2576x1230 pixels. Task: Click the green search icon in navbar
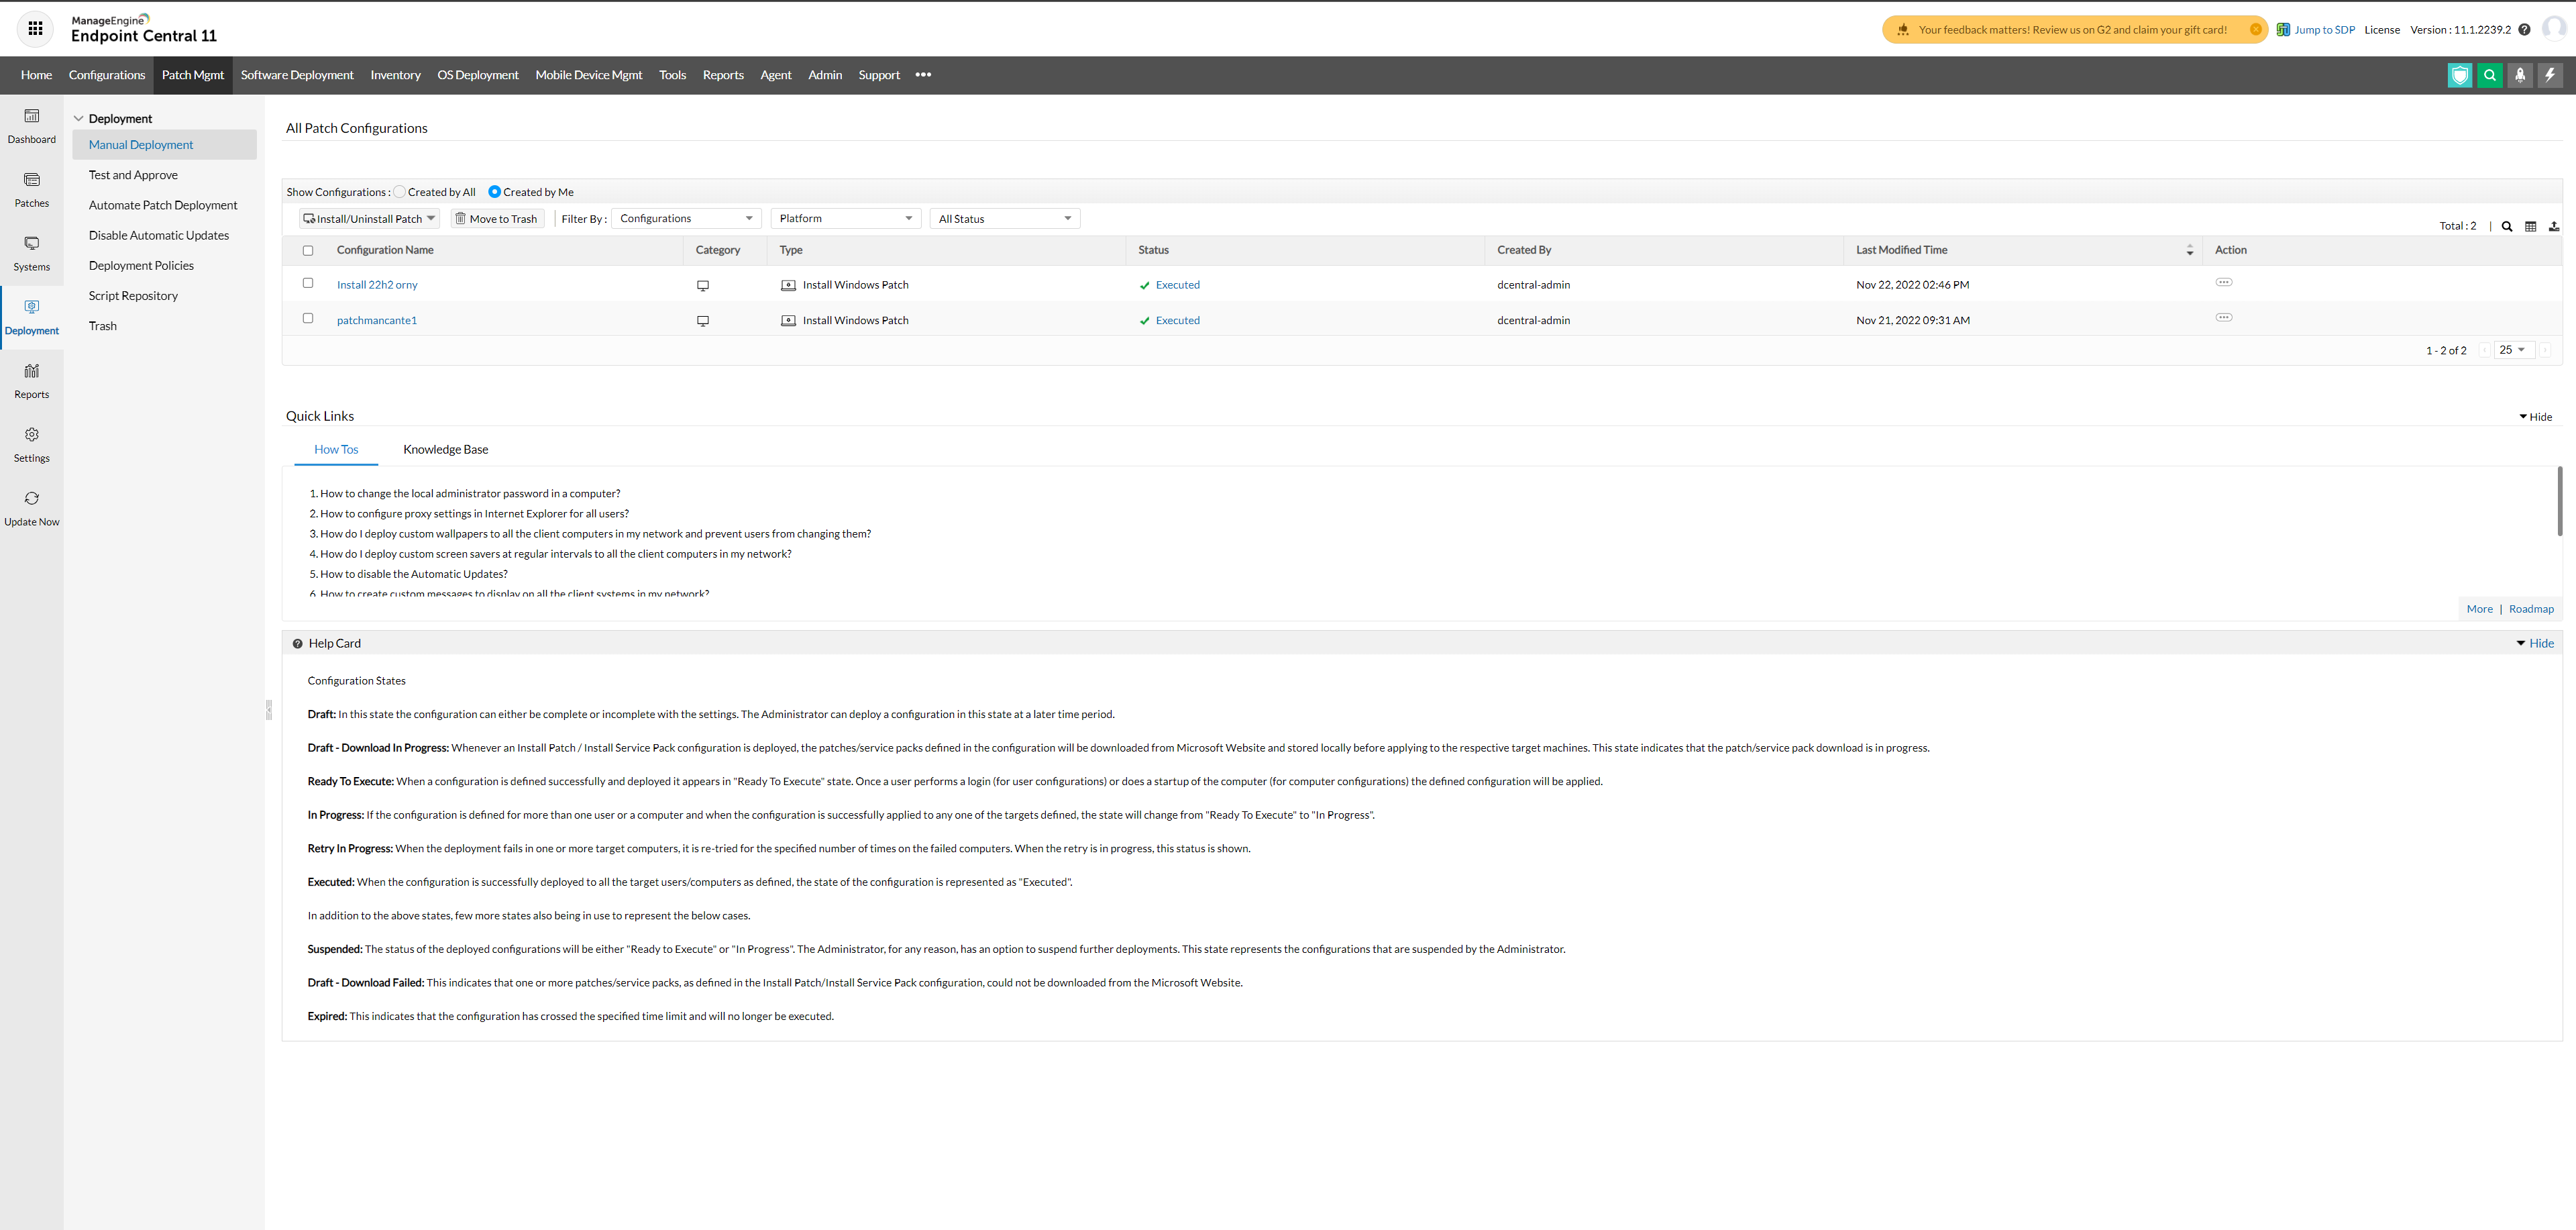[x=2490, y=75]
